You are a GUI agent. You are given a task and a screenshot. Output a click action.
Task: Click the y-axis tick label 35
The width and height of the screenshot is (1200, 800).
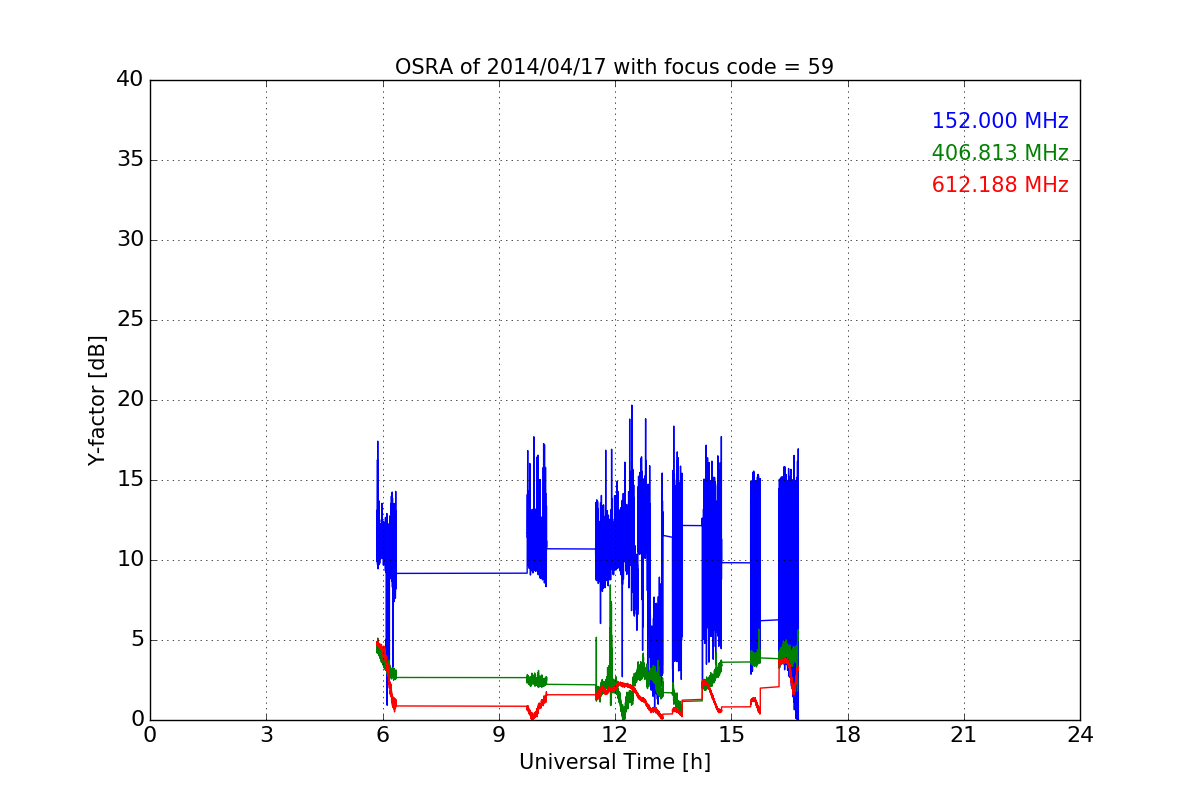(130, 160)
